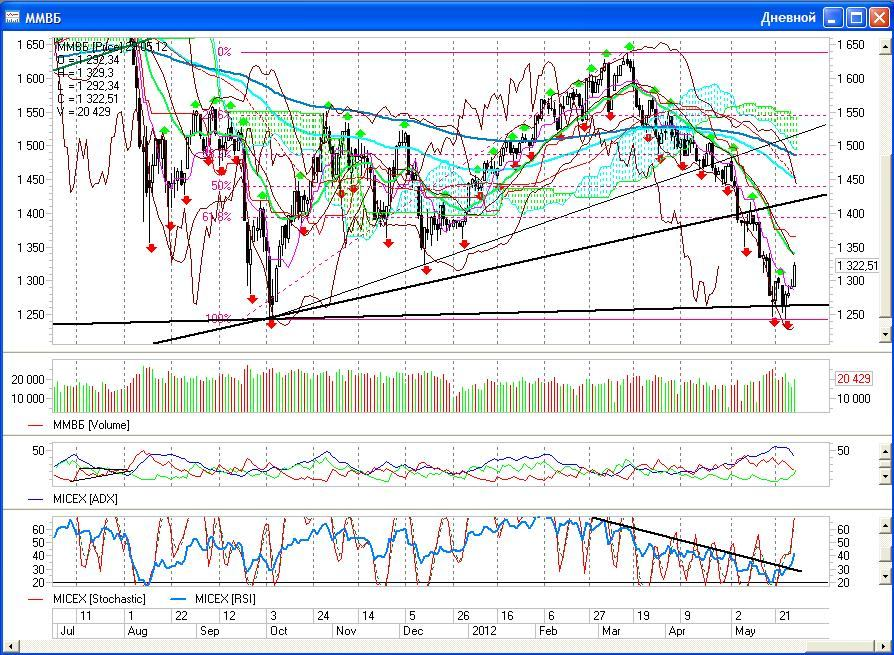Image resolution: width=894 pixels, height=655 pixels.
Task: Click the current price tag 1 322,51
Action: [x=858, y=266]
